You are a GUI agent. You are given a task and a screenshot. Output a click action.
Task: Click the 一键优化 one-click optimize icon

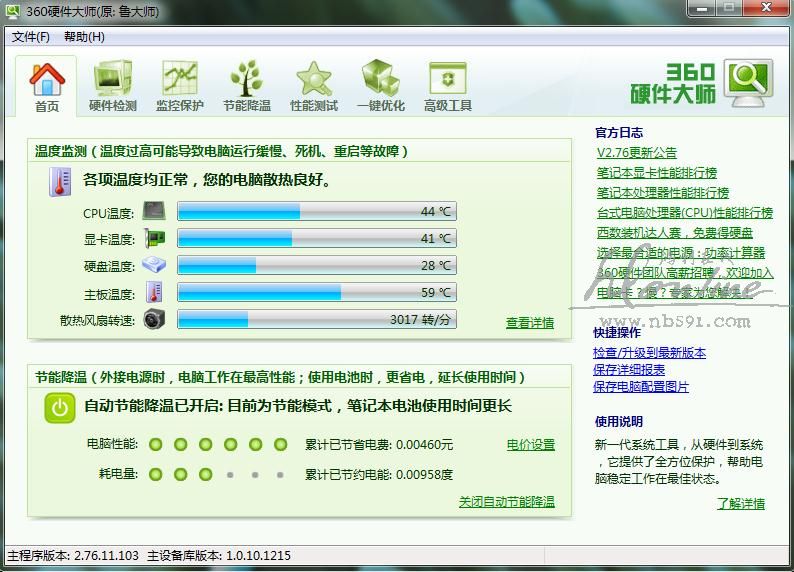(x=380, y=80)
